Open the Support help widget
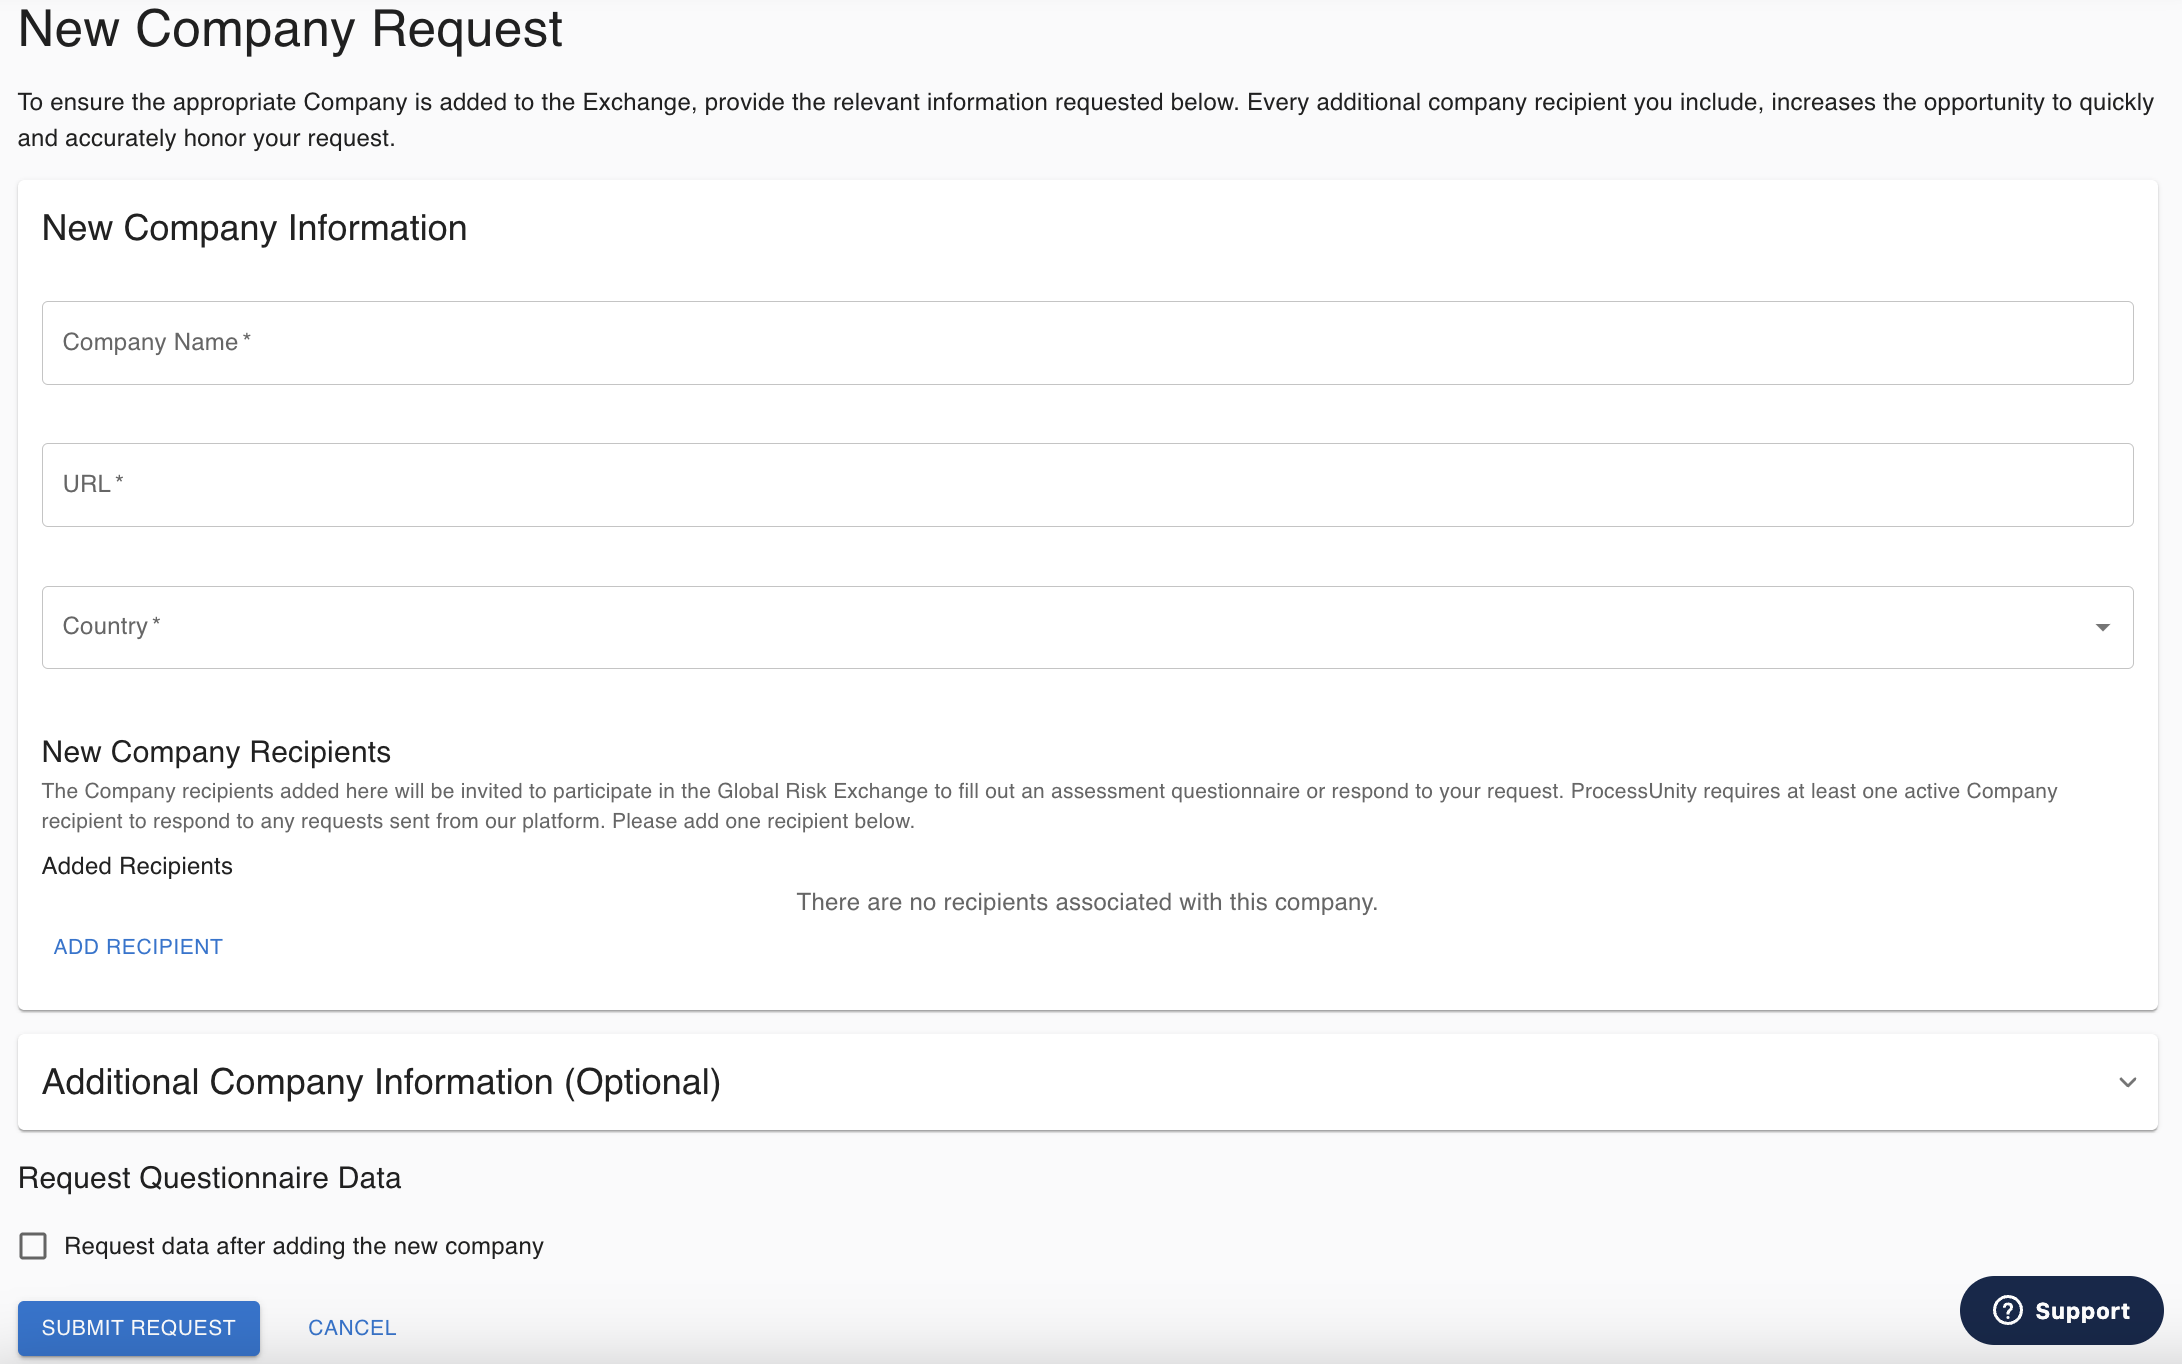 click(x=2060, y=1311)
